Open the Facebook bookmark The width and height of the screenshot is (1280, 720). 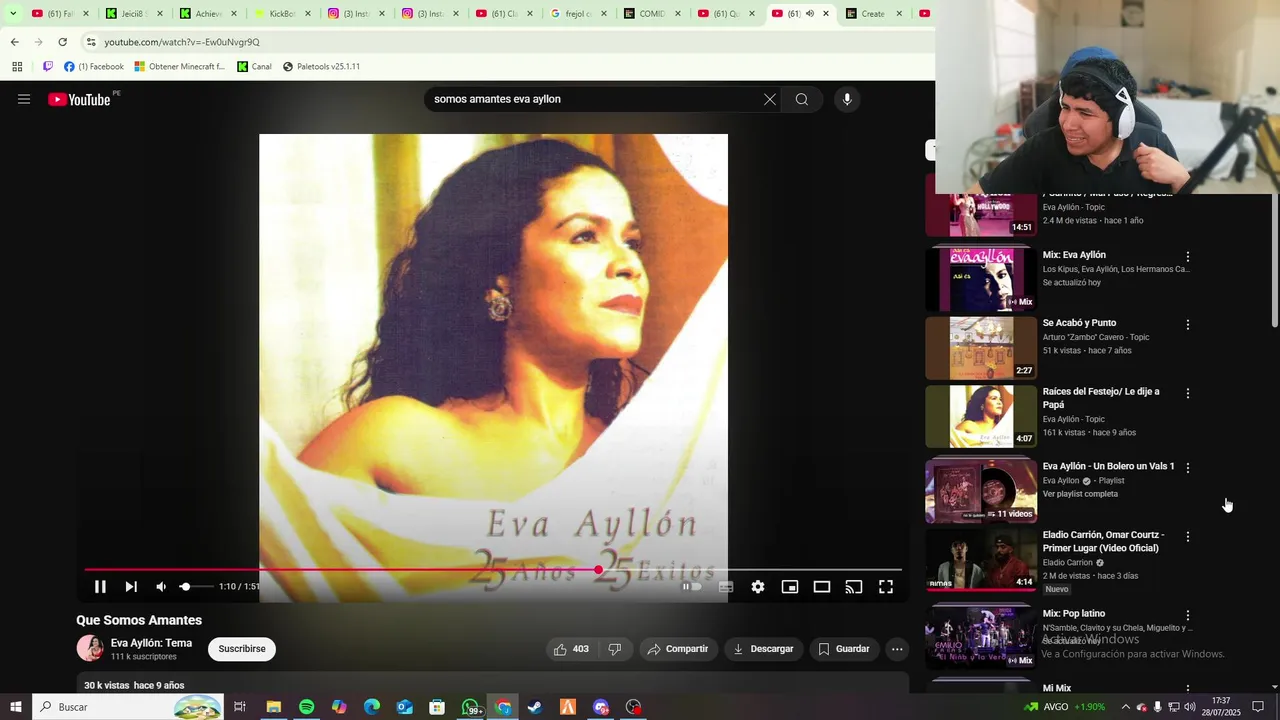[x=94, y=67]
